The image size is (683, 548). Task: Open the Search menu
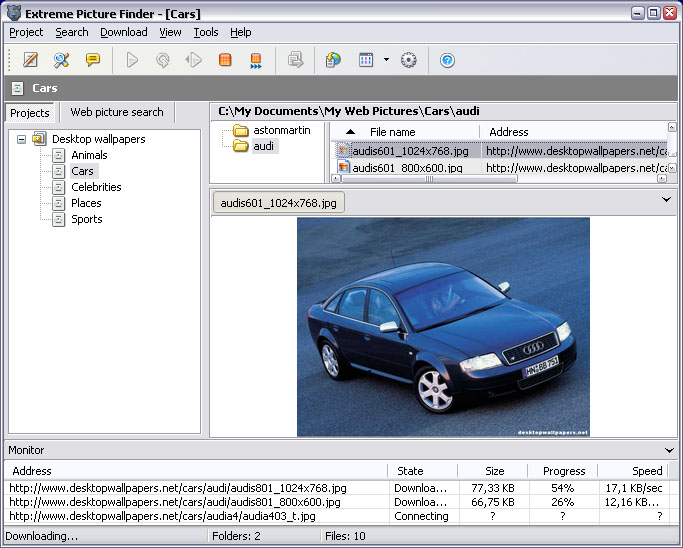tap(72, 32)
